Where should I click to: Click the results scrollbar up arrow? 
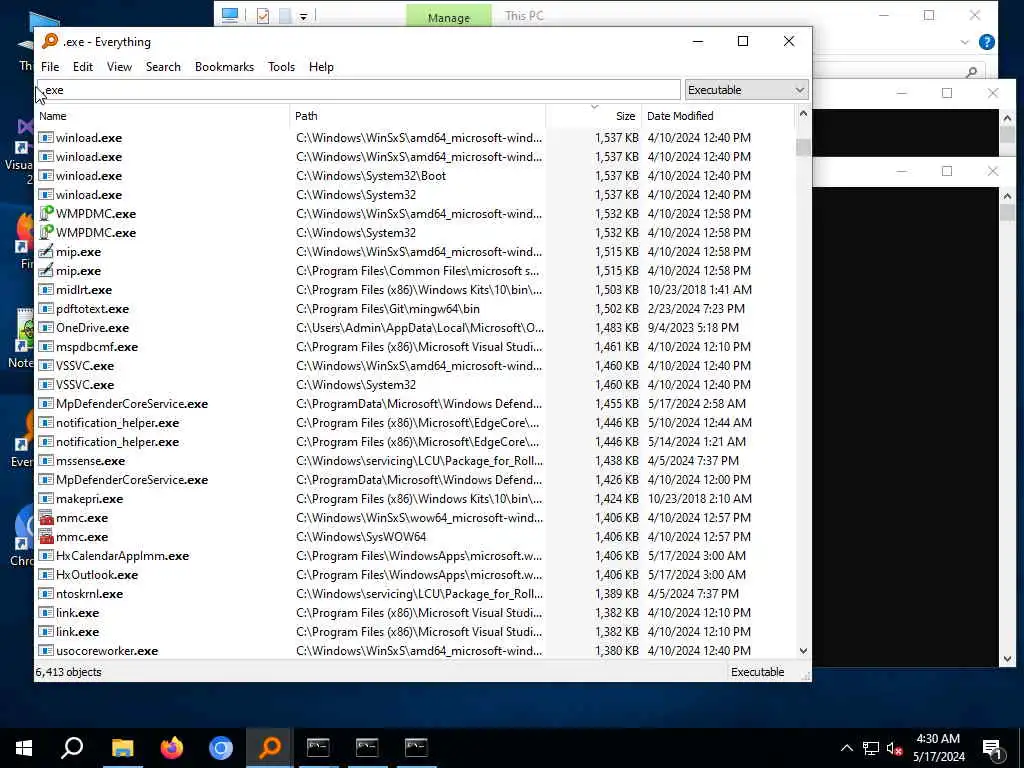tap(803, 114)
